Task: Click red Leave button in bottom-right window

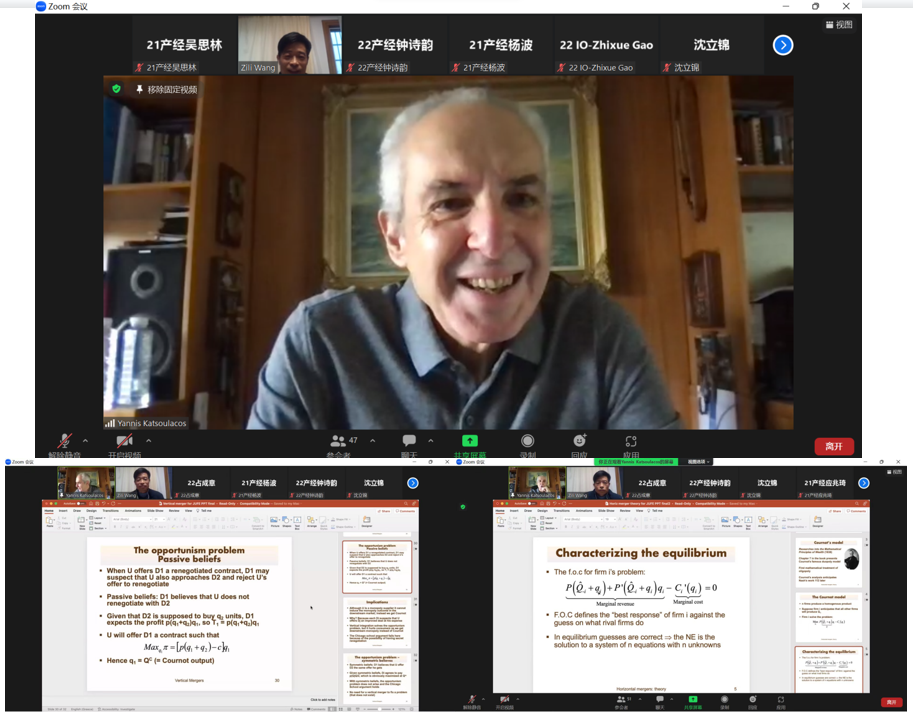Action: tap(891, 702)
